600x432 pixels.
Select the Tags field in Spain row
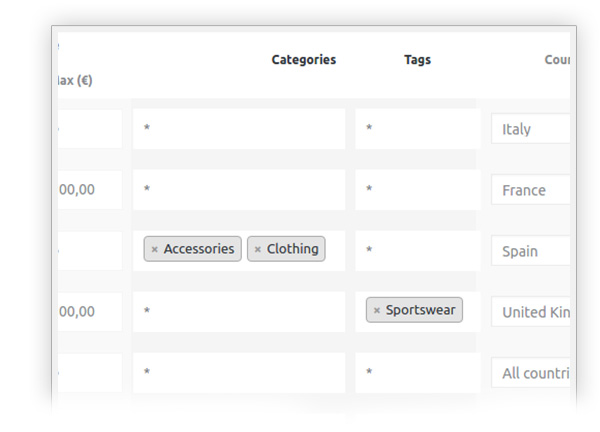[416, 251]
